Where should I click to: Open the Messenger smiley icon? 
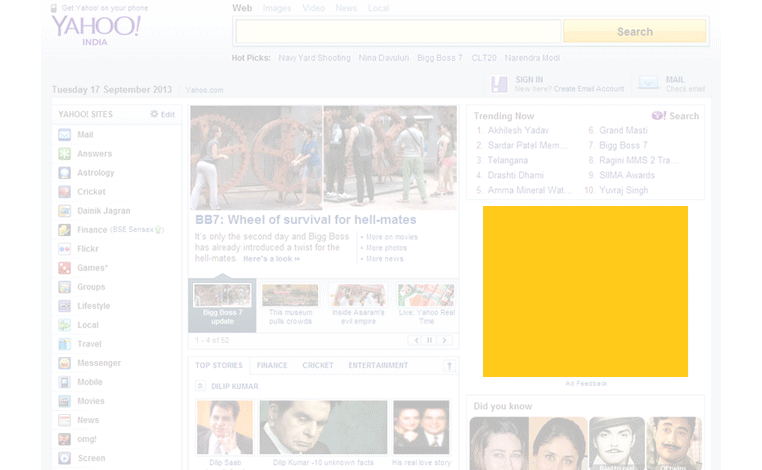click(x=65, y=363)
